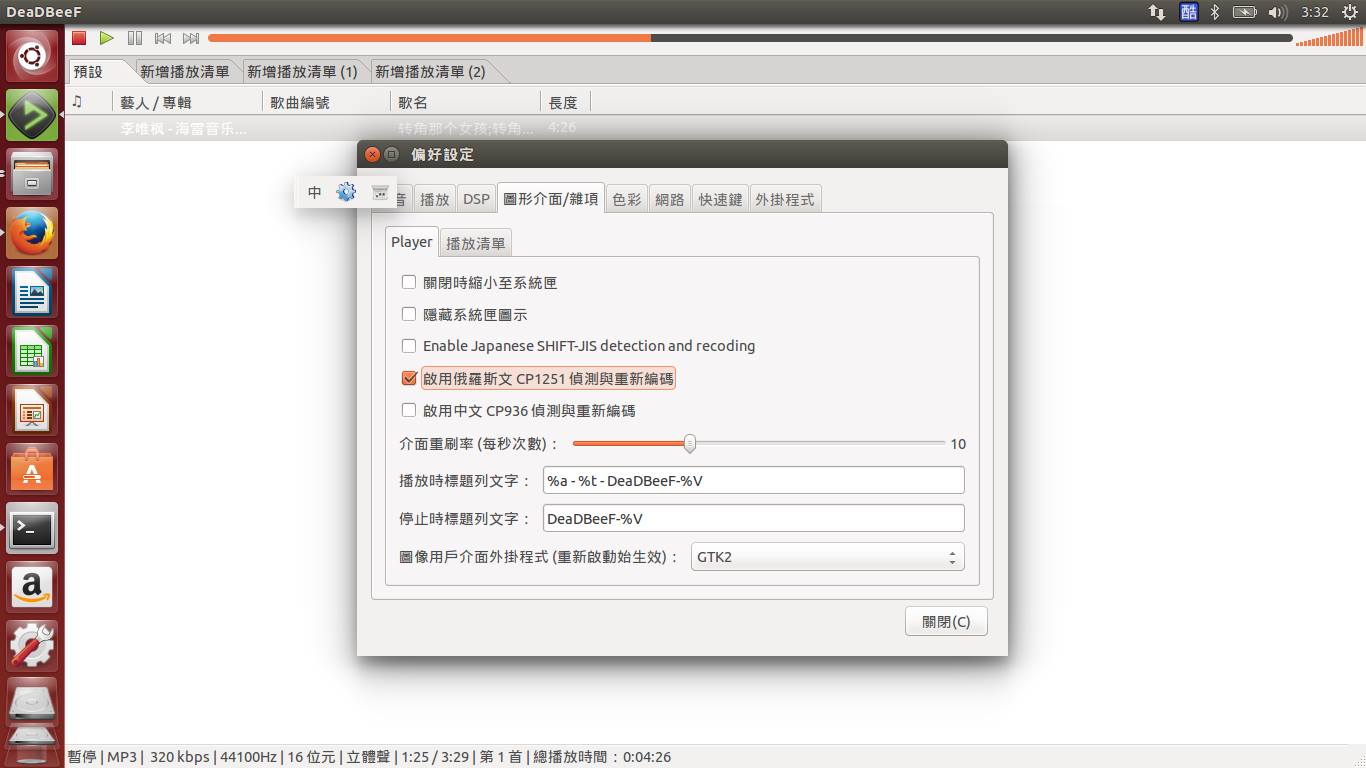Image resolution: width=1366 pixels, height=768 pixels.
Task: Open the disk drive launcher icon
Action: pyautogui.click(x=32, y=704)
